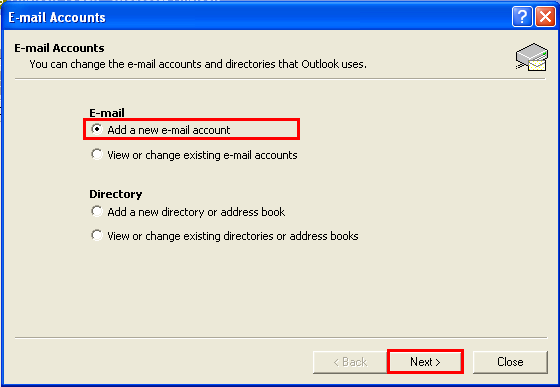Click the bold E-mail Accounts heading
The width and height of the screenshot is (560, 387).
[59, 48]
